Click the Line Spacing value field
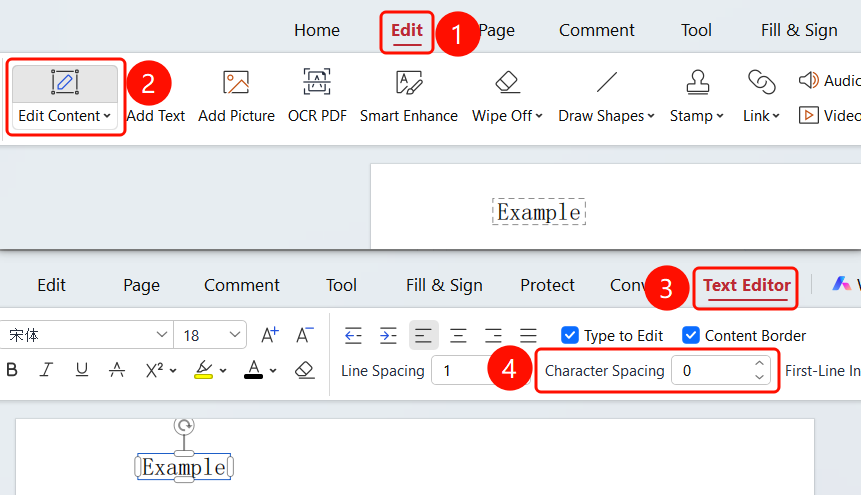This screenshot has width=861, height=495. tap(461, 371)
